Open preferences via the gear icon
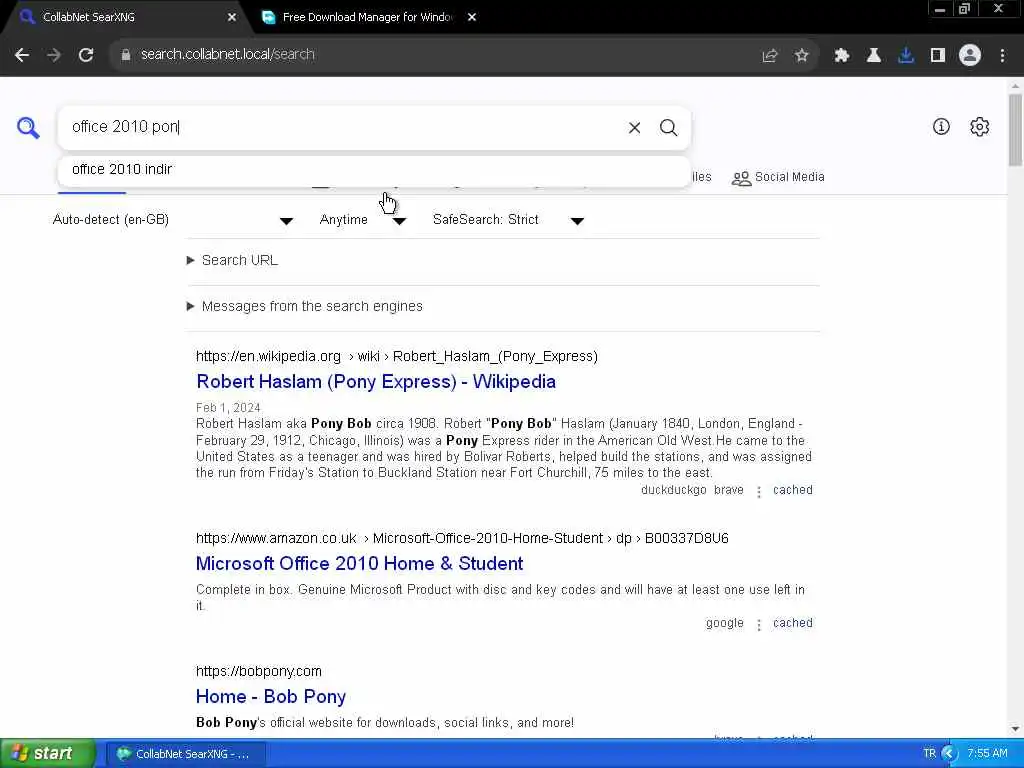This screenshot has height=768, width=1024. click(x=980, y=127)
